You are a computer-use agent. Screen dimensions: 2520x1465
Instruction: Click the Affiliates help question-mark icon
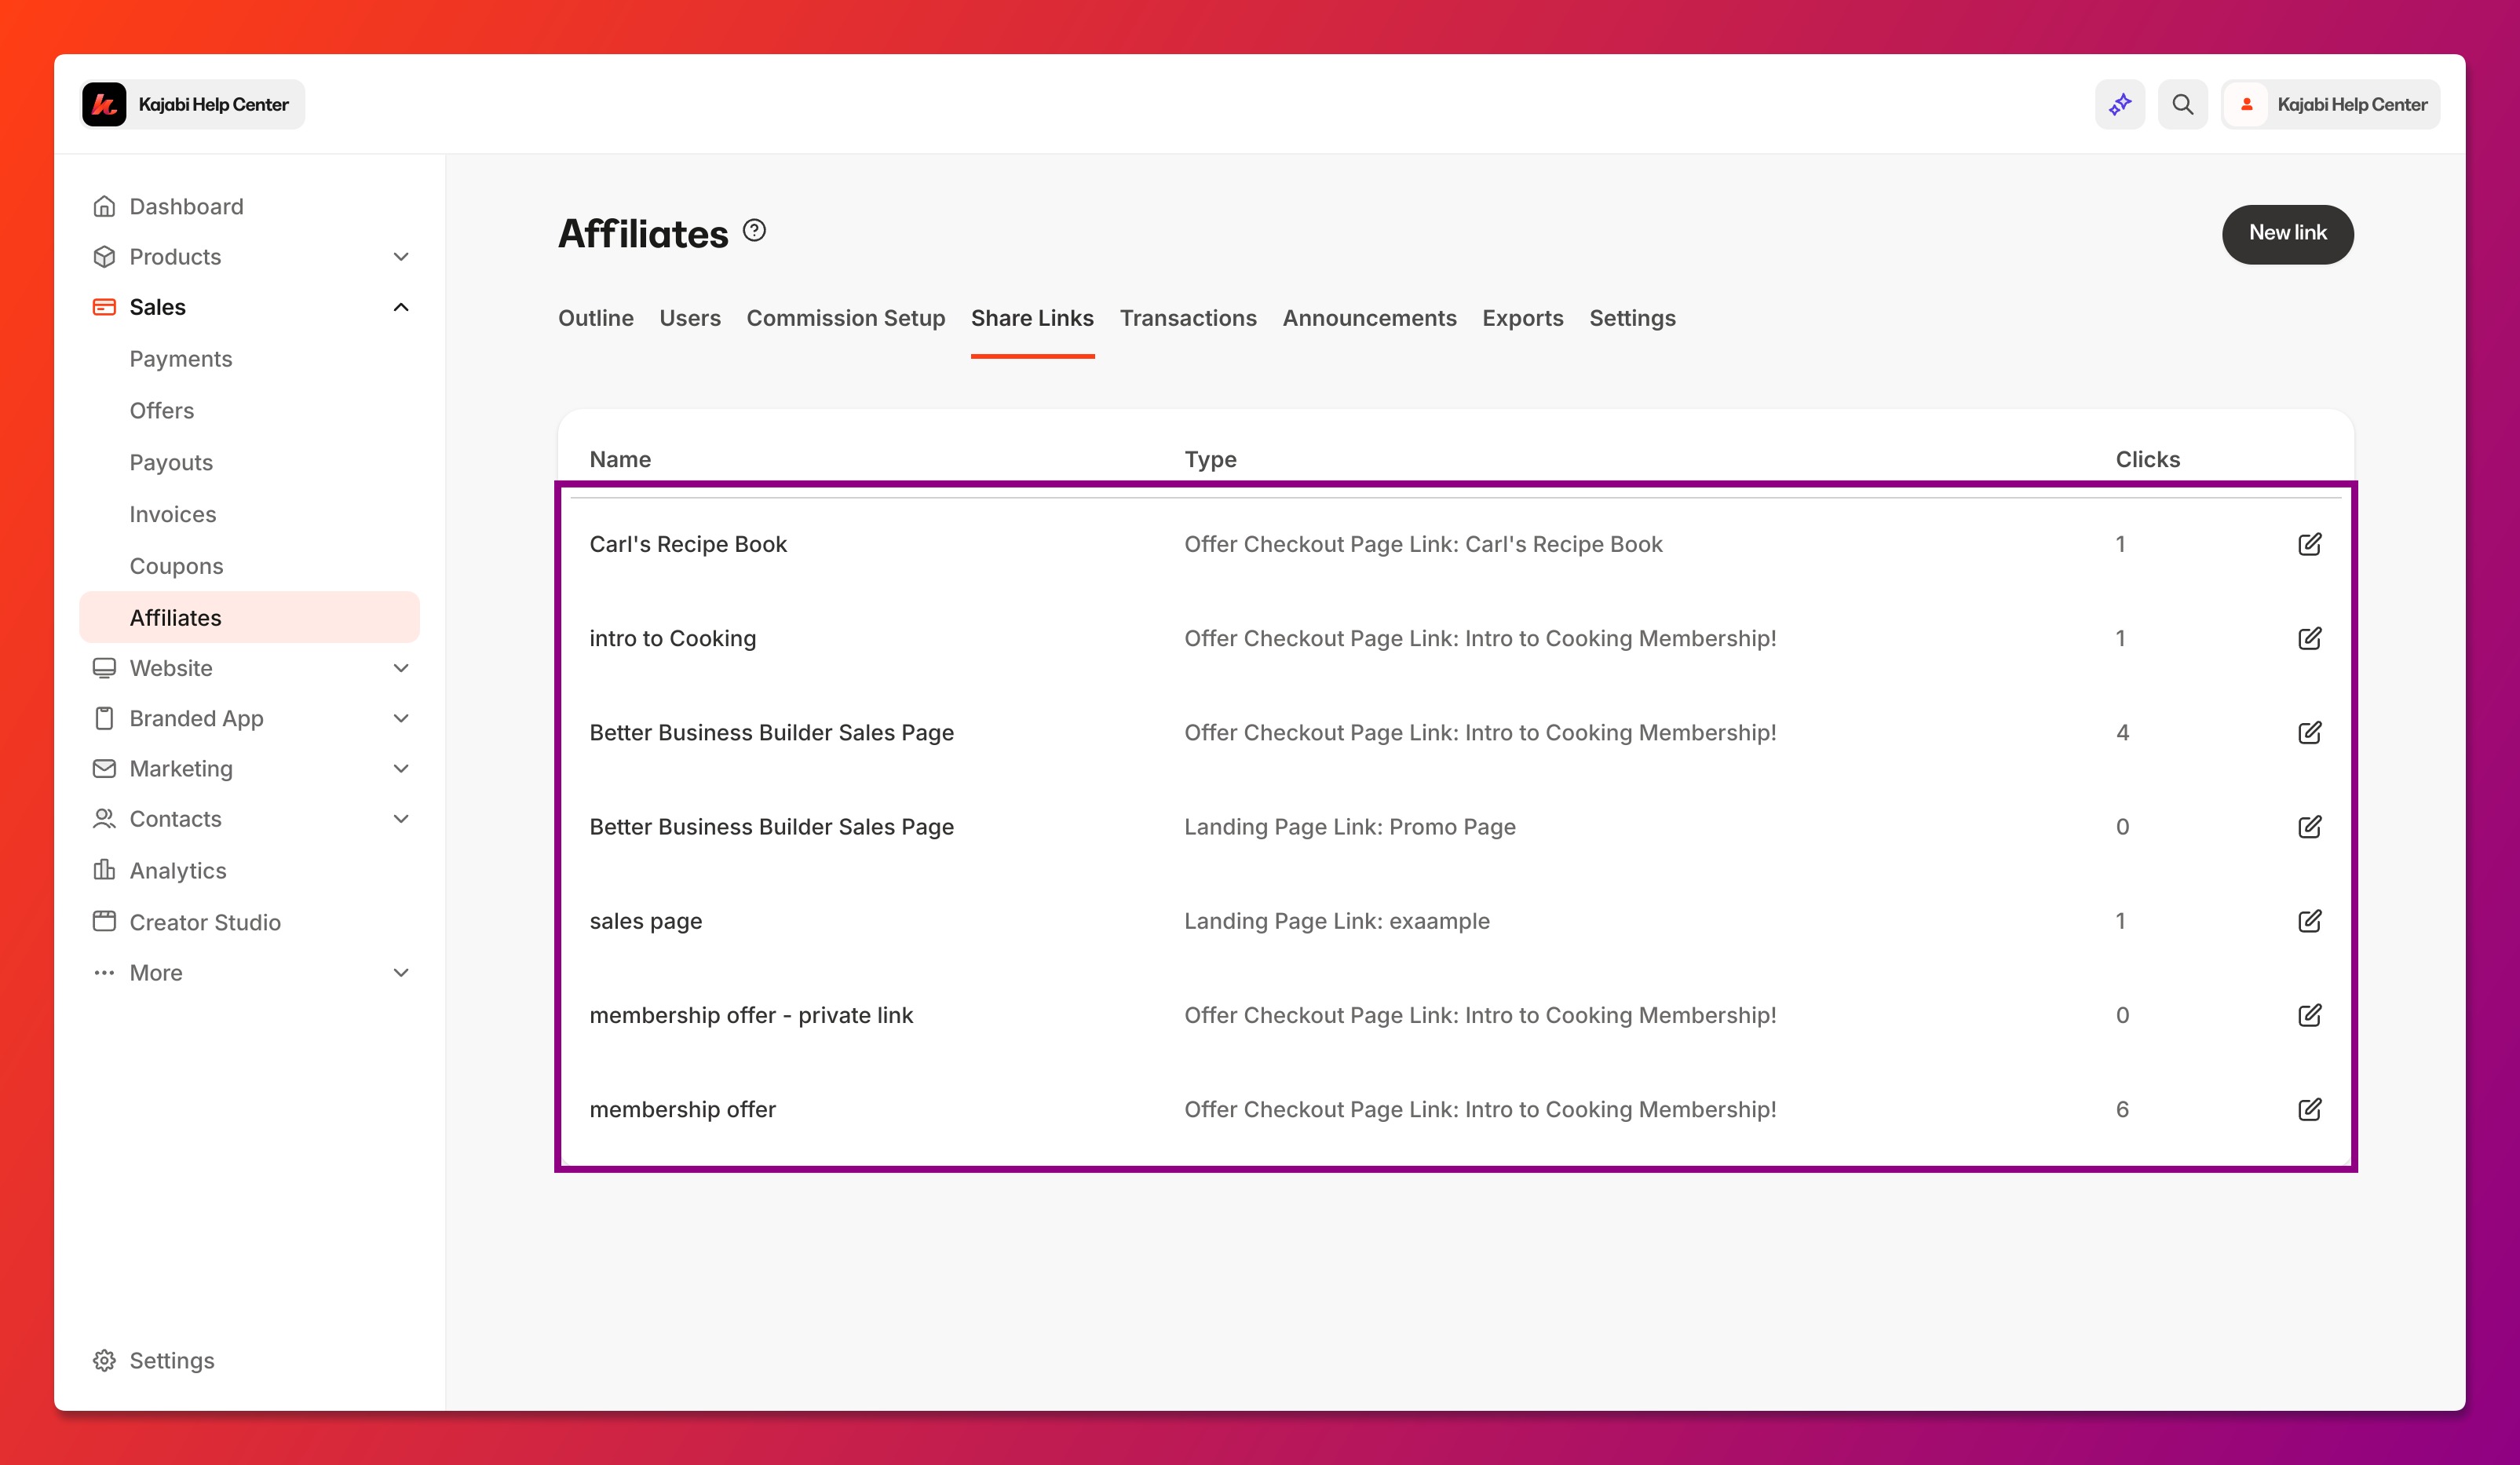click(754, 231)
